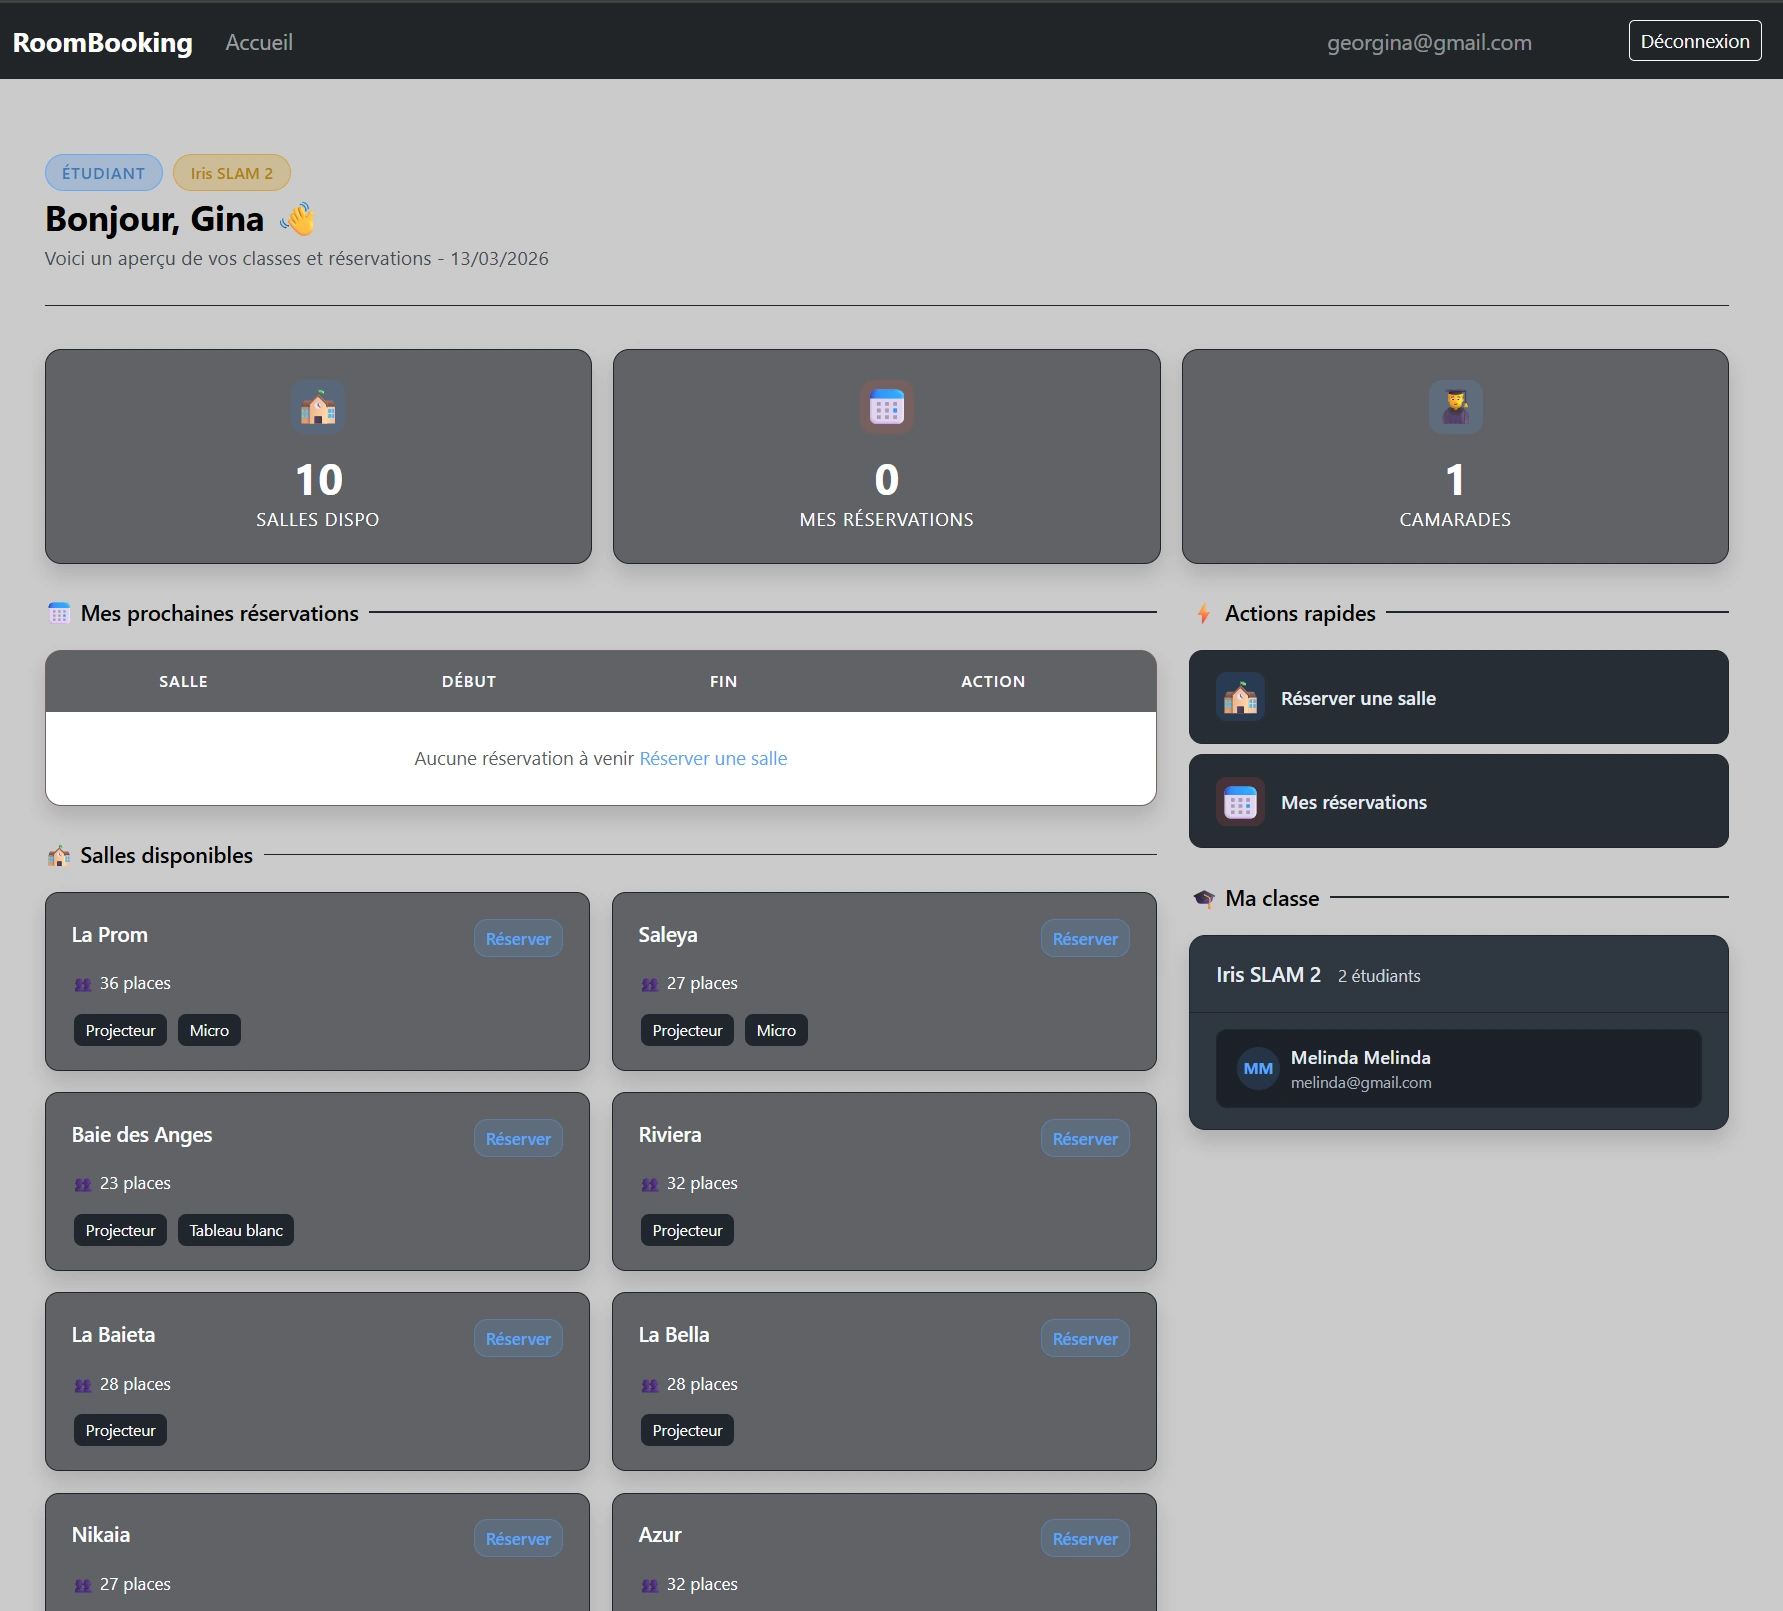Click the graduation cap icon next to Ma classe
Viewport: 1783px width, 1611px height.
click(x=1204, y=899)
